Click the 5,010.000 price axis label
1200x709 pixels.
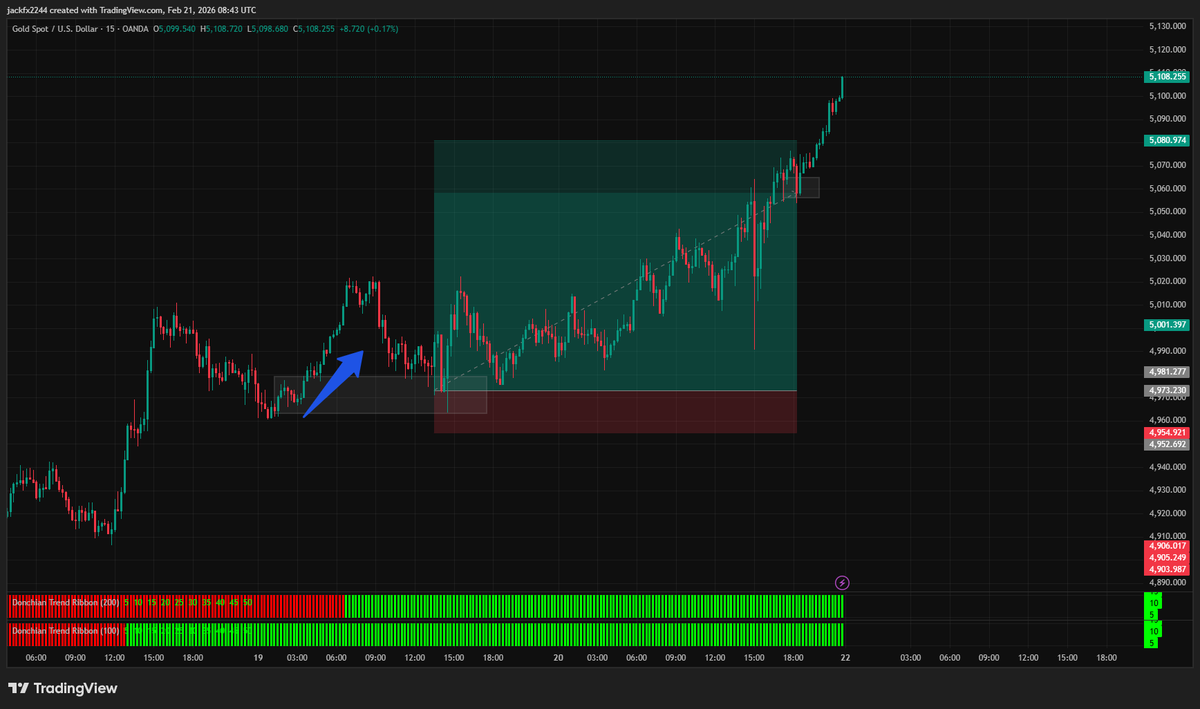click(x=1167, y=304)
